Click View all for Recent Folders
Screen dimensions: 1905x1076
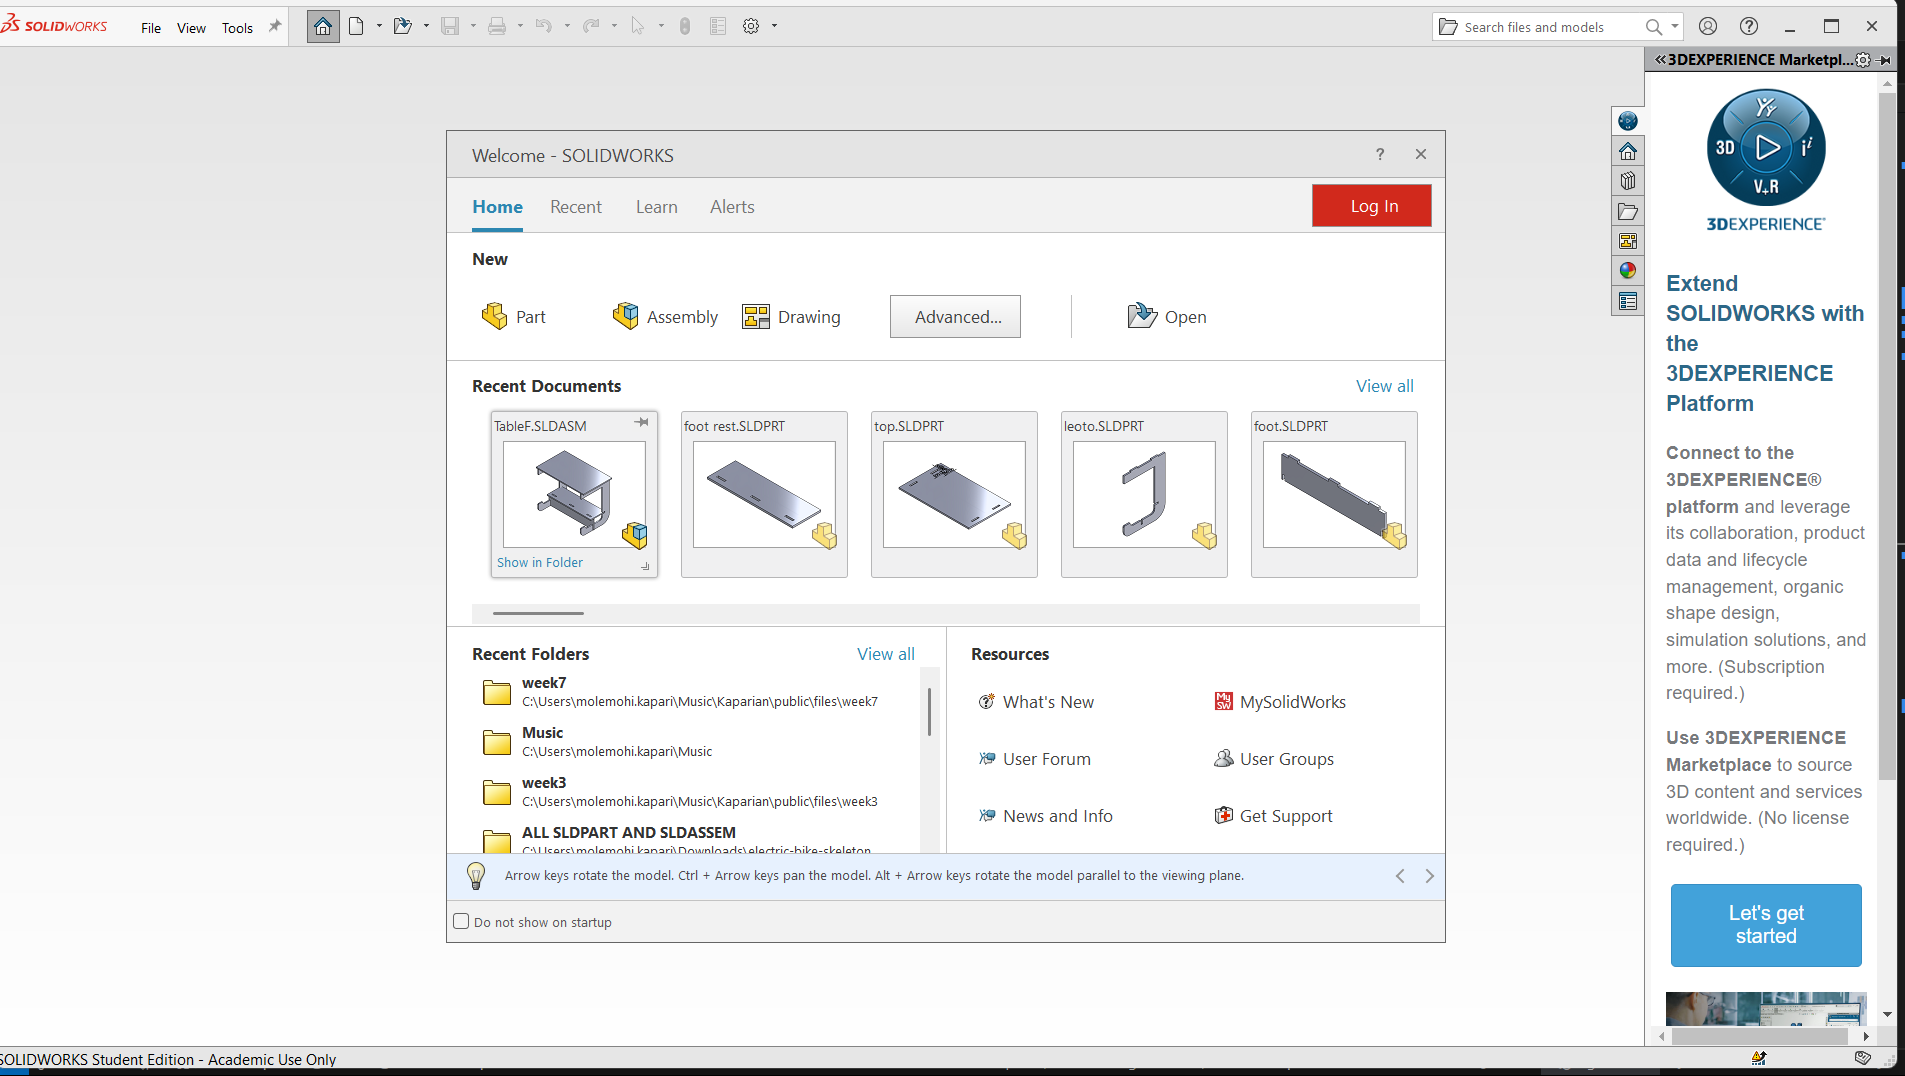pyautogui.click(x=886, y=654)
